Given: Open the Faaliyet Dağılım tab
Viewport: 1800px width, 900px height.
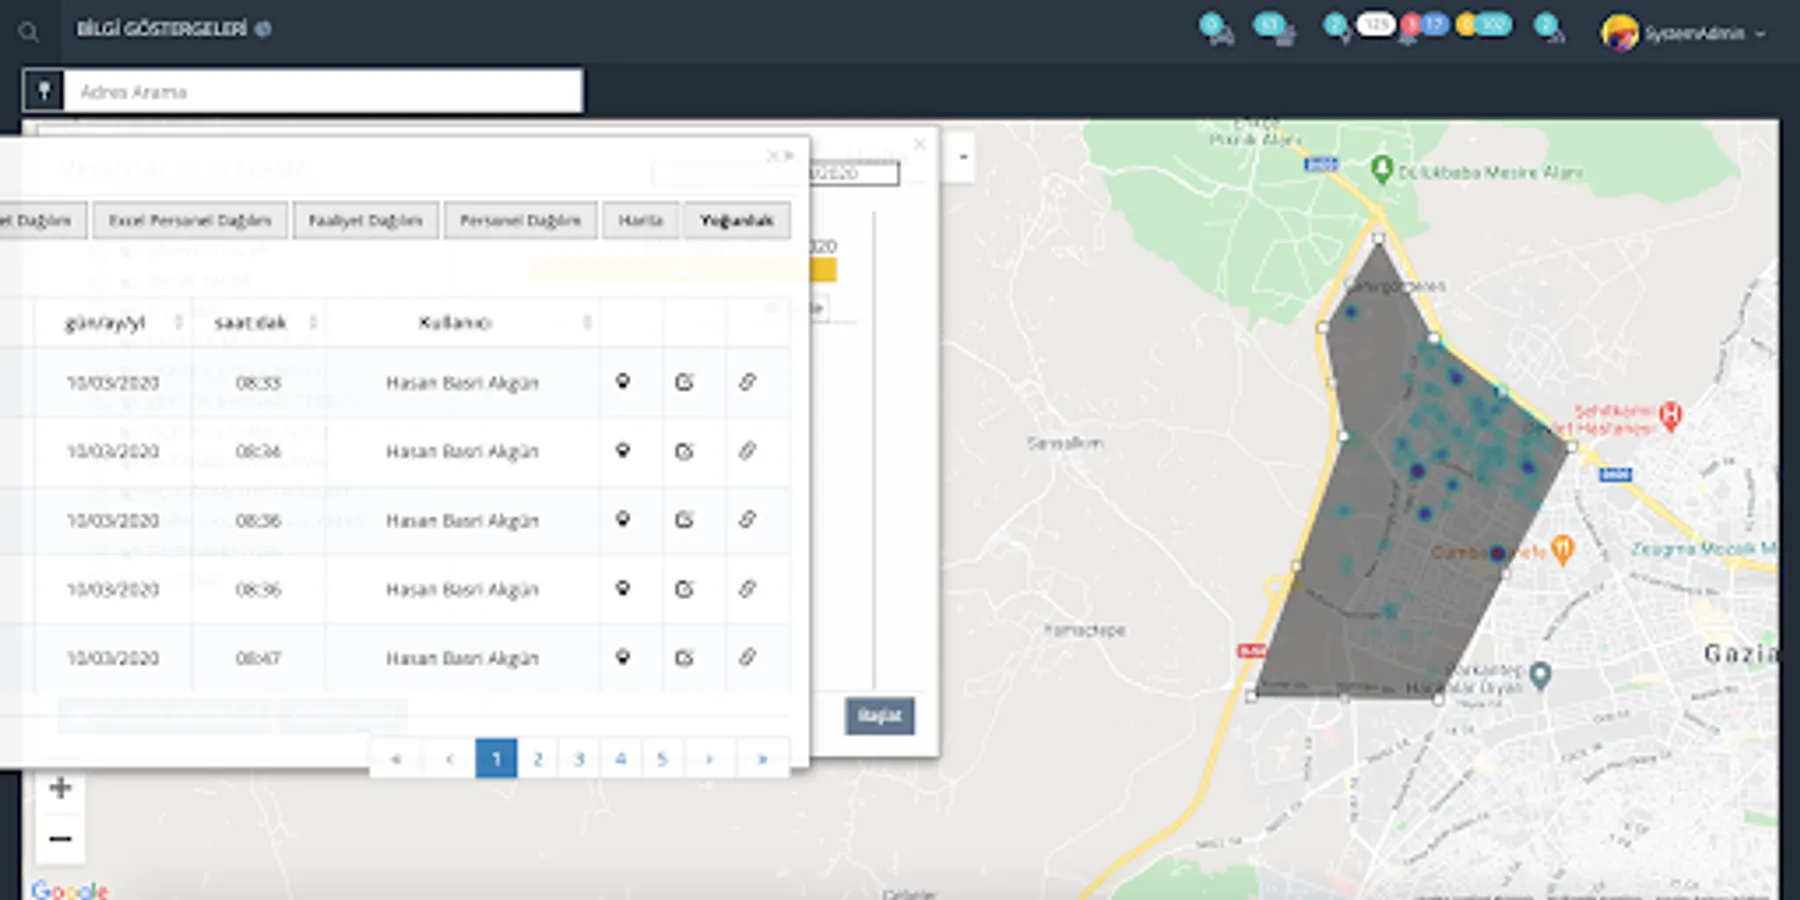Looking at the screenshot, I should [365, 220].
